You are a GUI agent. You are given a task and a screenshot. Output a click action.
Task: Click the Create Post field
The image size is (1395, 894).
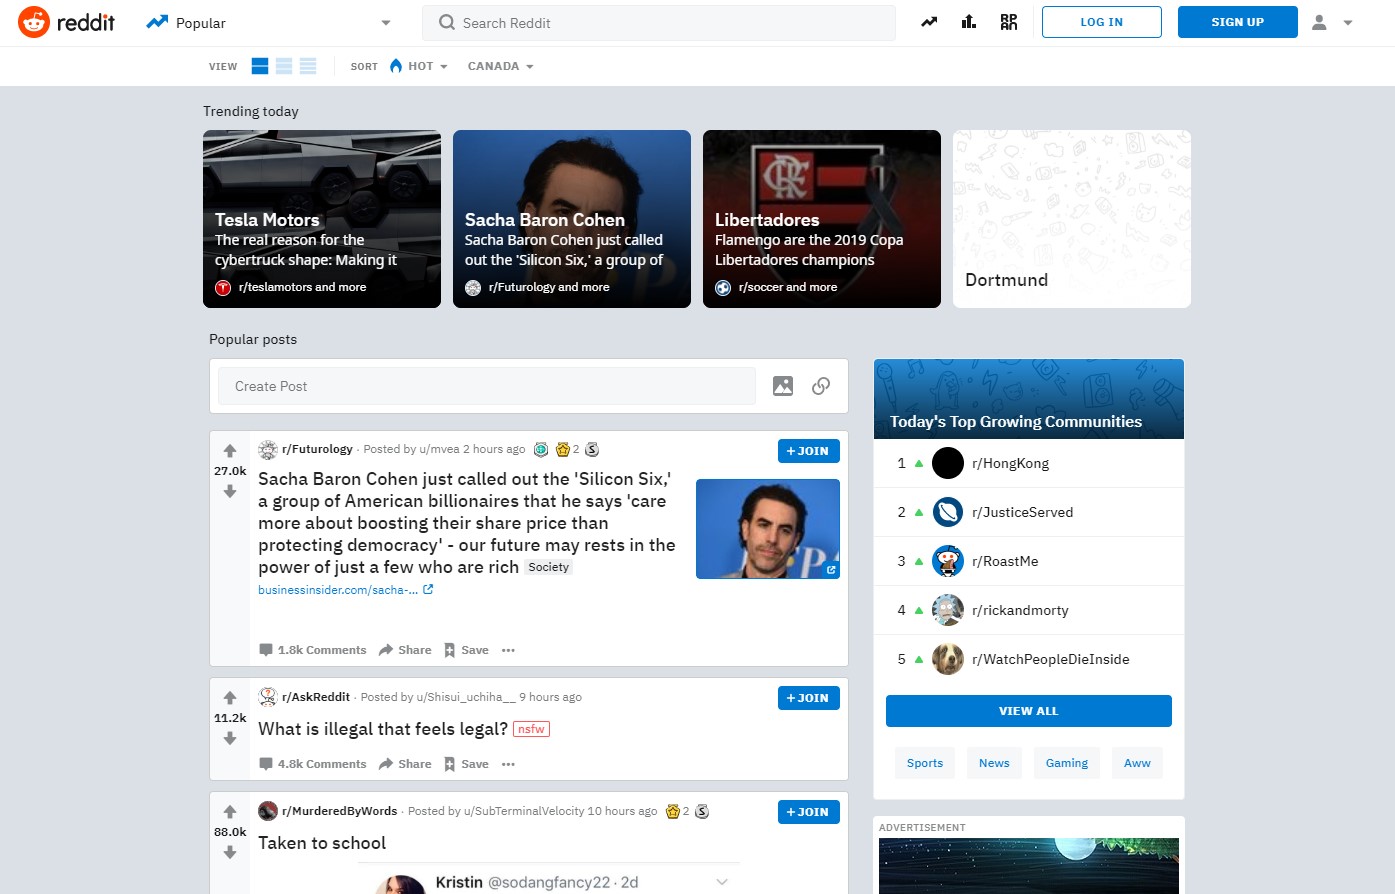pyautogui.click(x=487, y=386)
